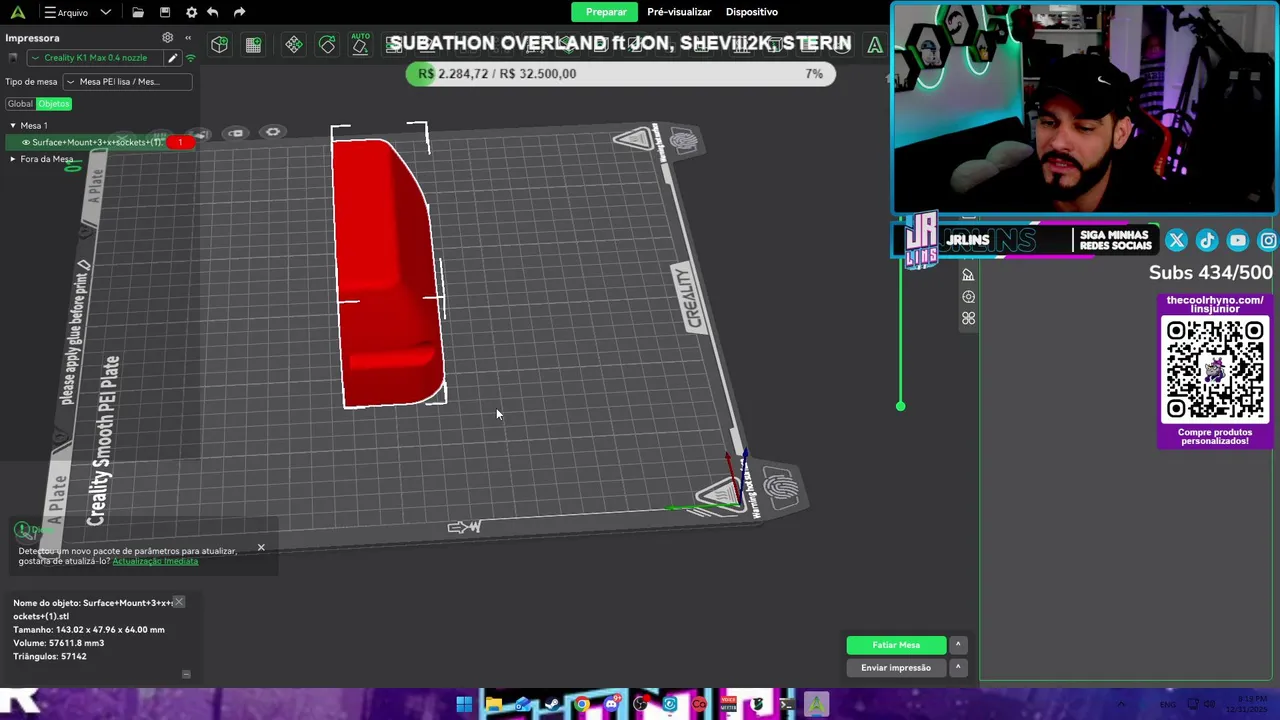Click the Triângulos: 57142 text
This screenshot has height=720, width=1280.
[50, 656]
